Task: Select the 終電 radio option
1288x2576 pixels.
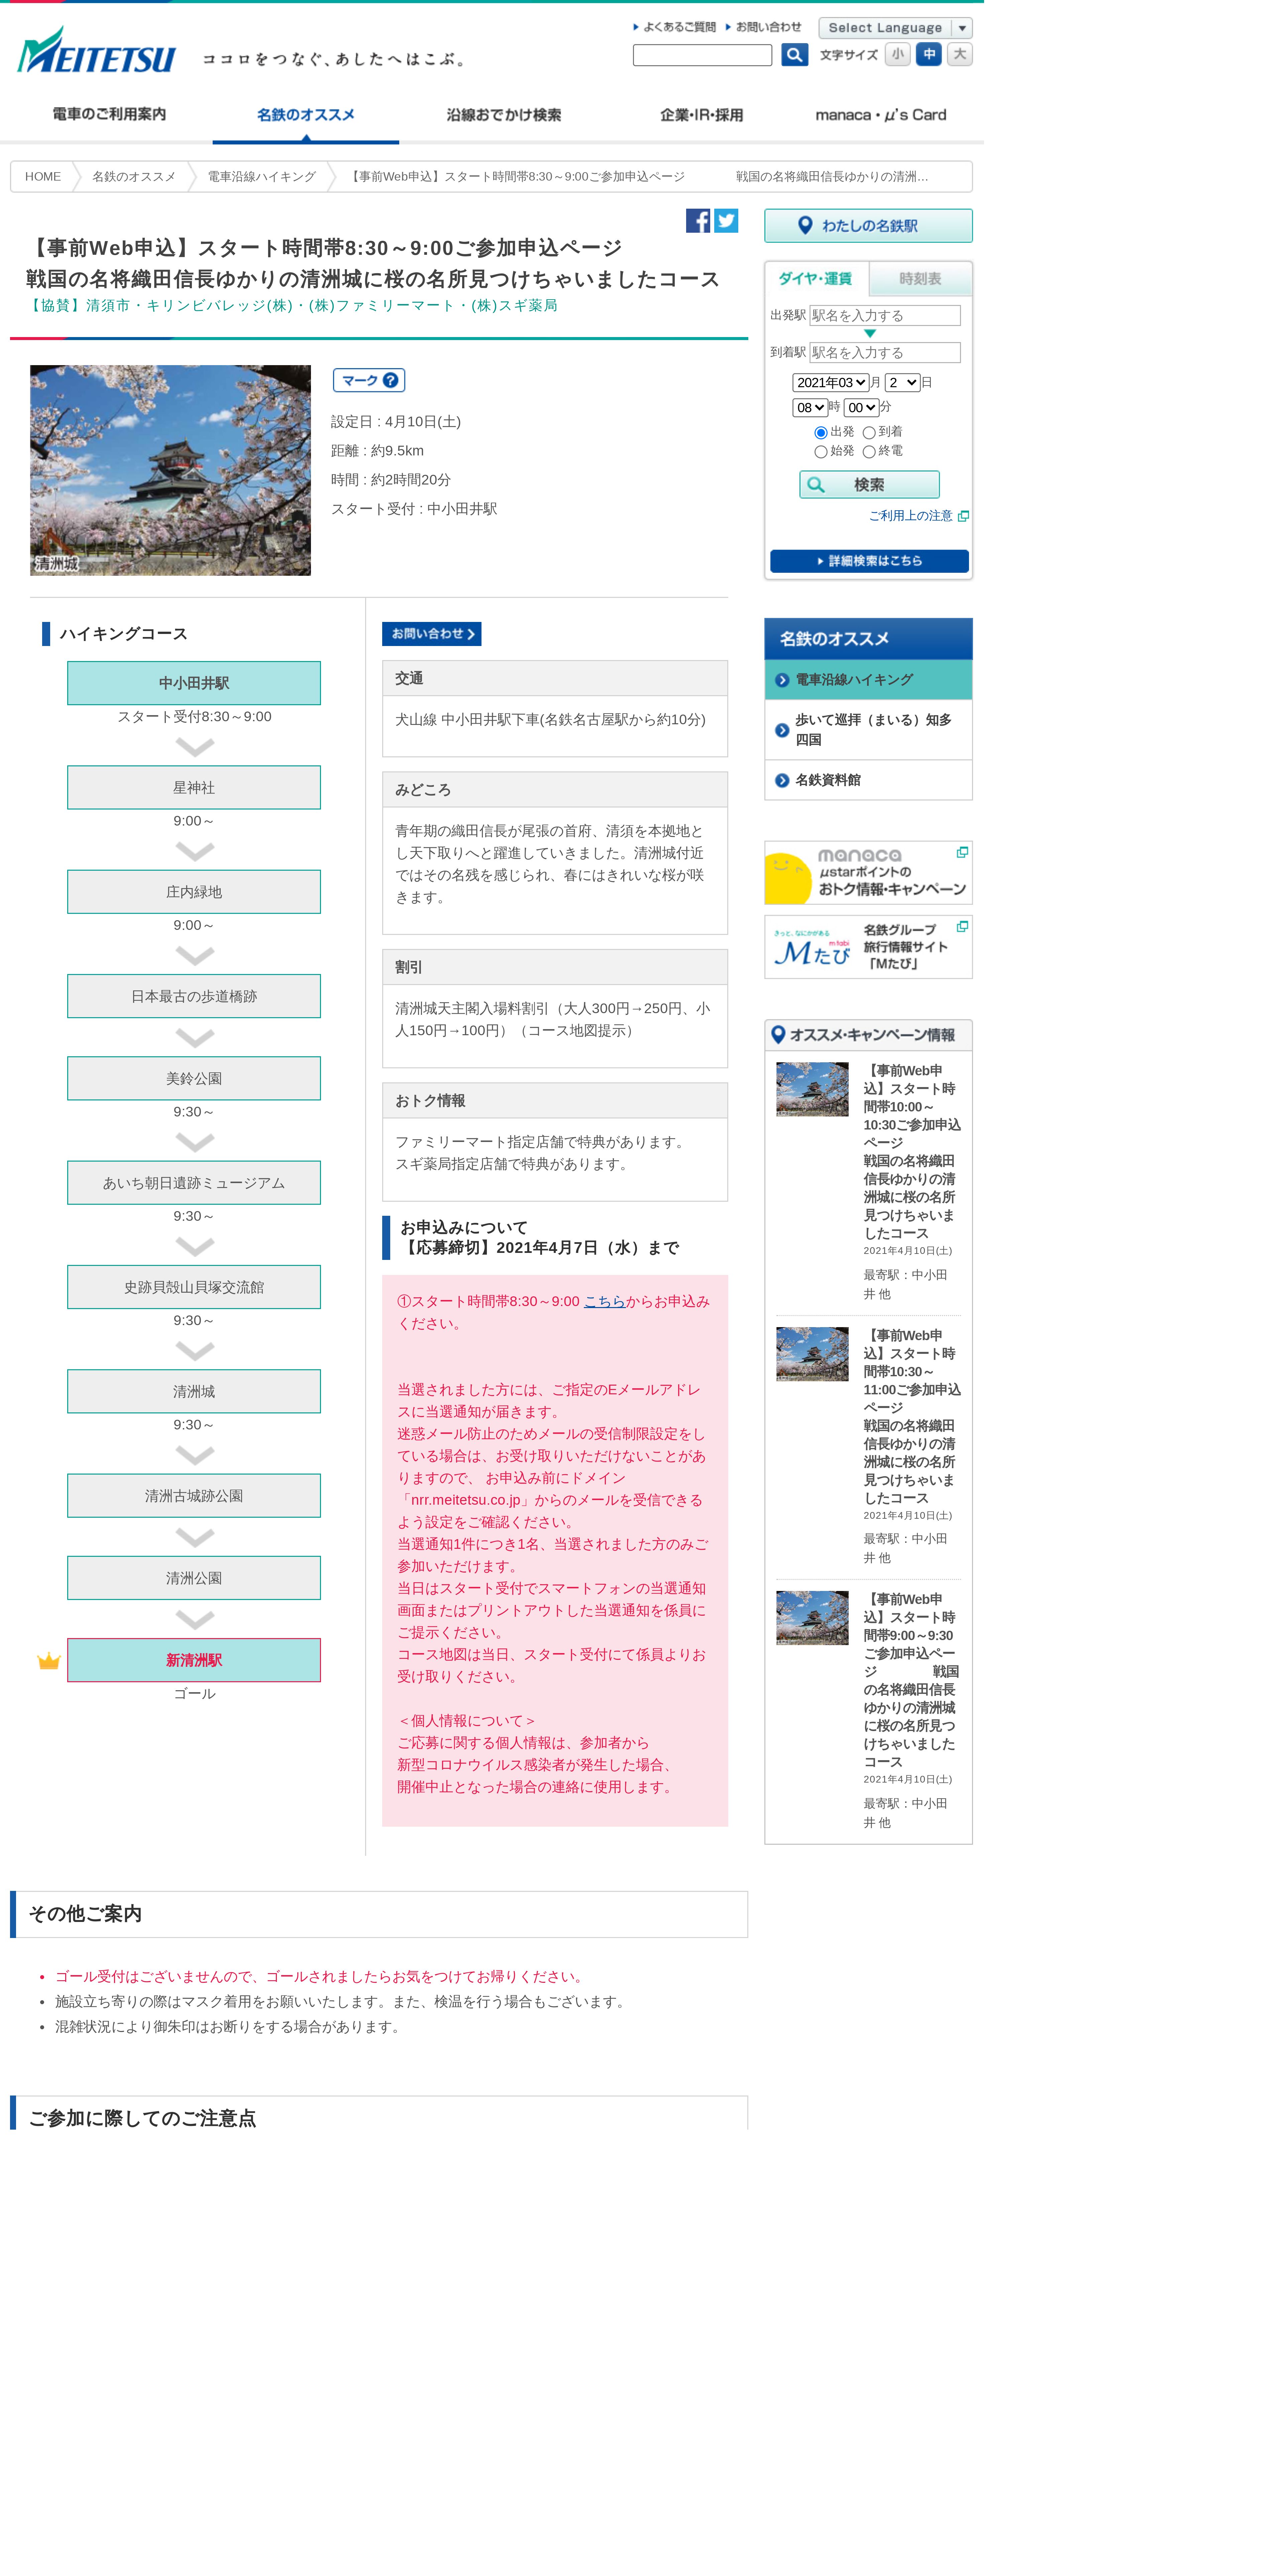Action: coord(869,452)
